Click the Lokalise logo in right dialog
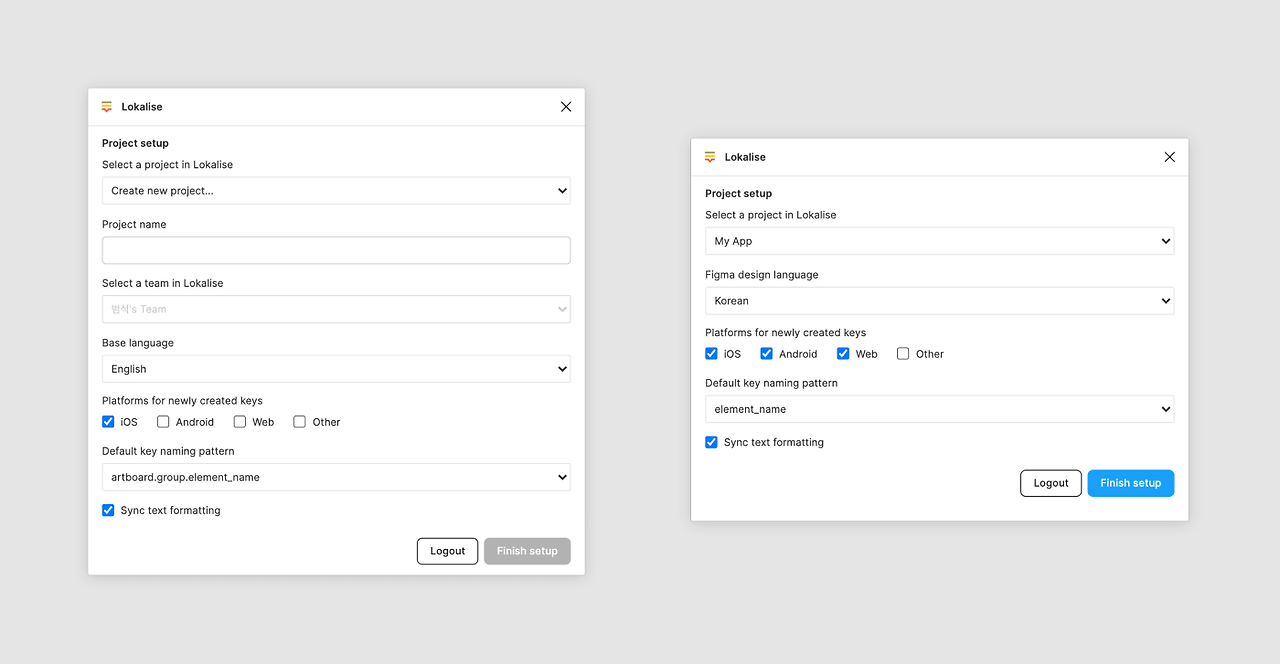Screen dimensions: 1280x664 coord(710,157)
